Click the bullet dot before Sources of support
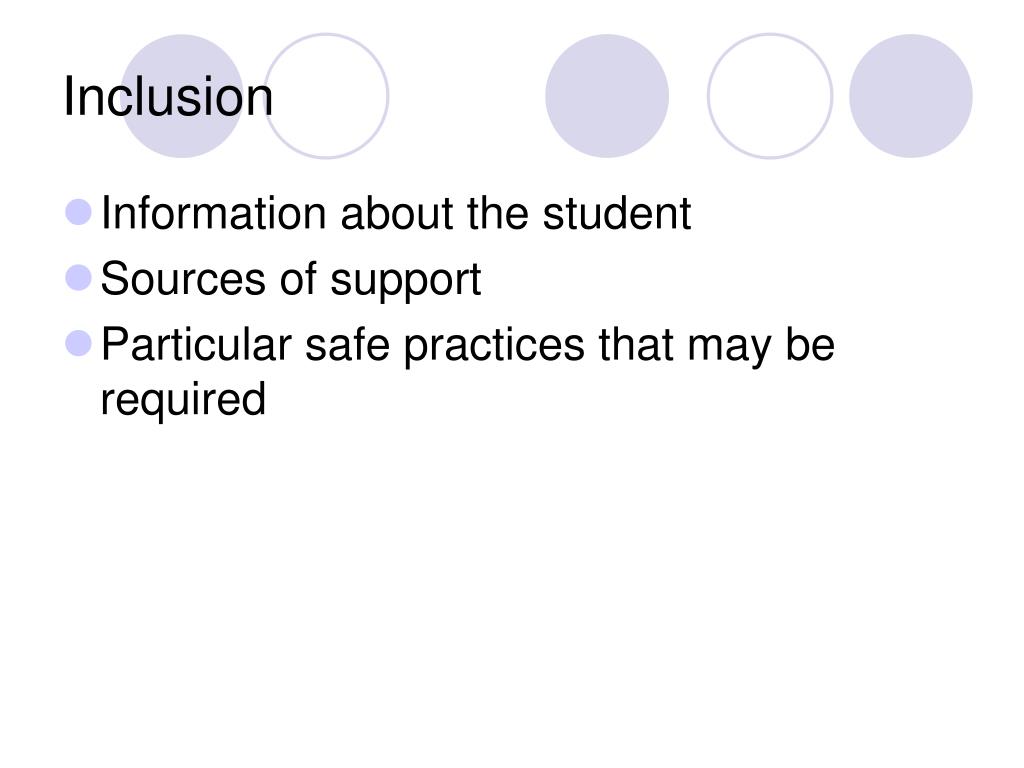Viewport: 1024px width, 768px height. coord(78,278)
